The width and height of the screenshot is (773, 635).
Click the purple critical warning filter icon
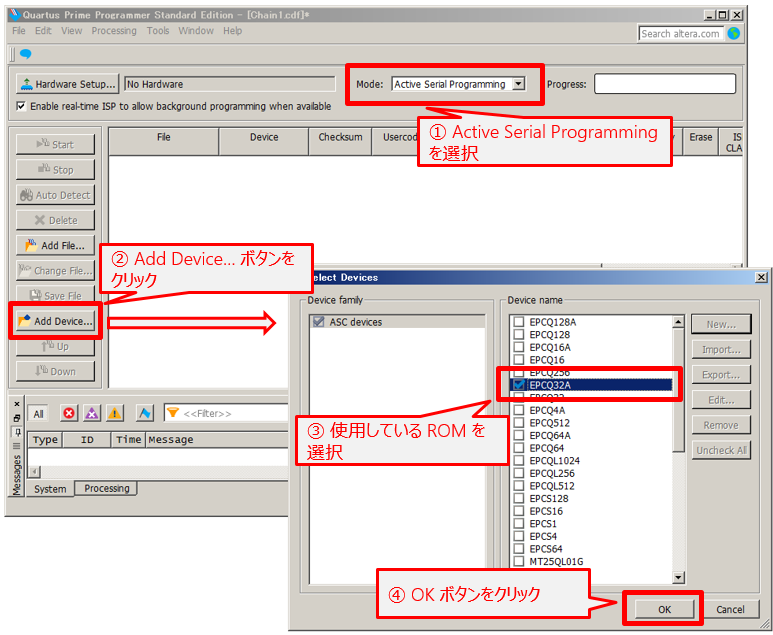point(92,413)
